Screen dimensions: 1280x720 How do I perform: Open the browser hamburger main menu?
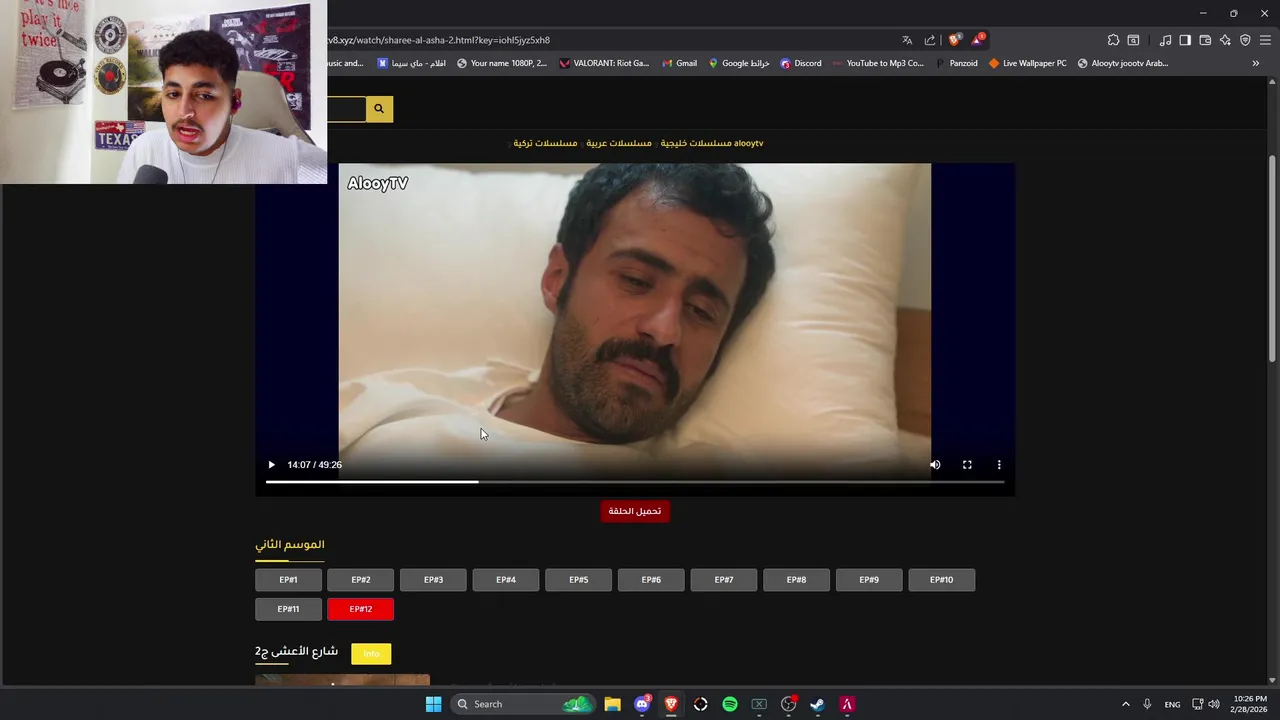click(x=1265, y=40)
